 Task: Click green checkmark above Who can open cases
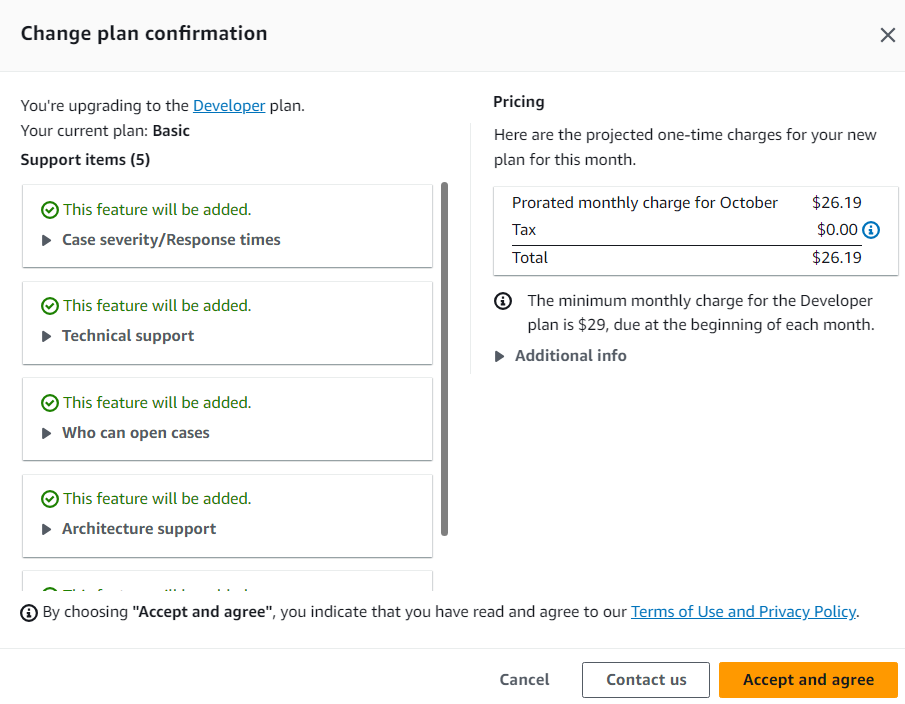click(x=49, y=403)
